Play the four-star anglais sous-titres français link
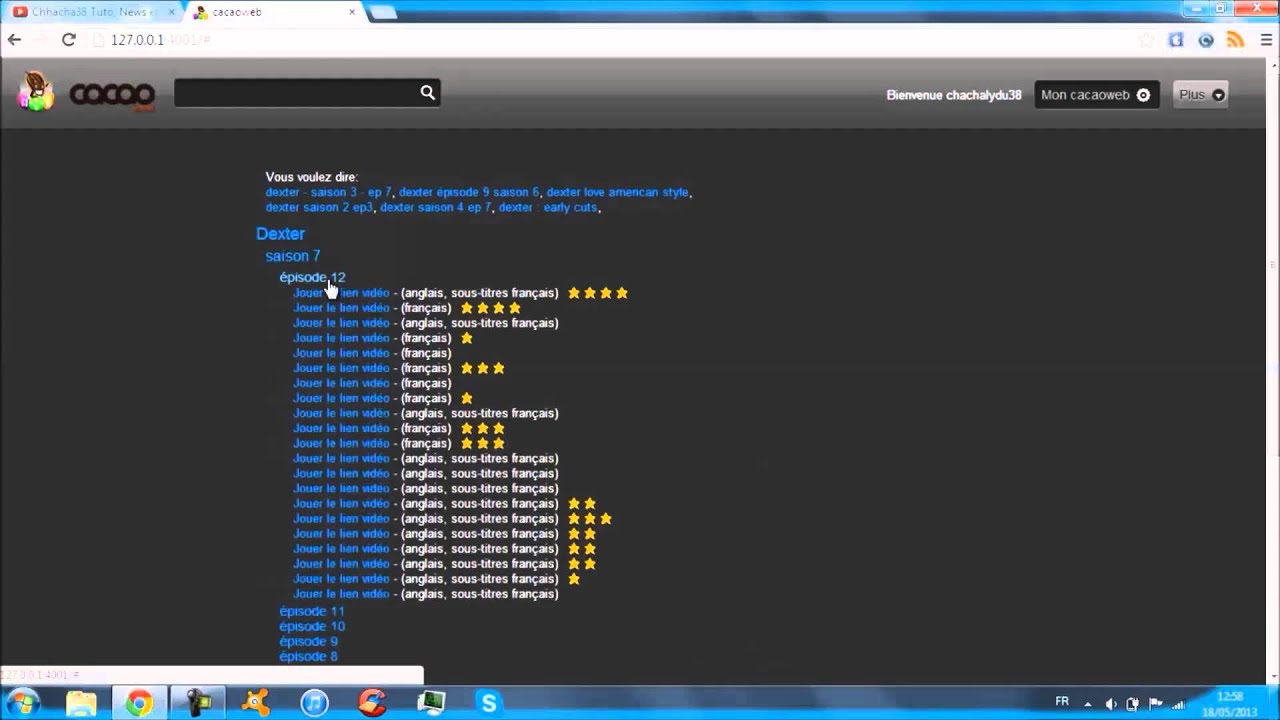 pos(341,293)
